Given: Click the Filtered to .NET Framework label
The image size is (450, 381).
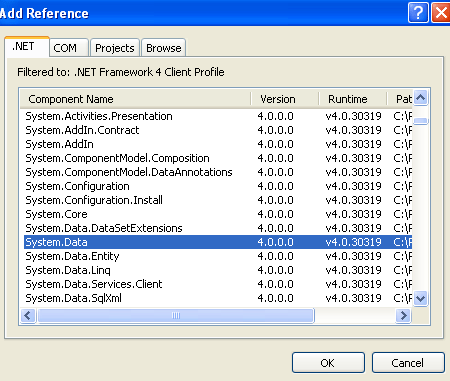Looking at the screenshot, I should (x=121, y=72).
